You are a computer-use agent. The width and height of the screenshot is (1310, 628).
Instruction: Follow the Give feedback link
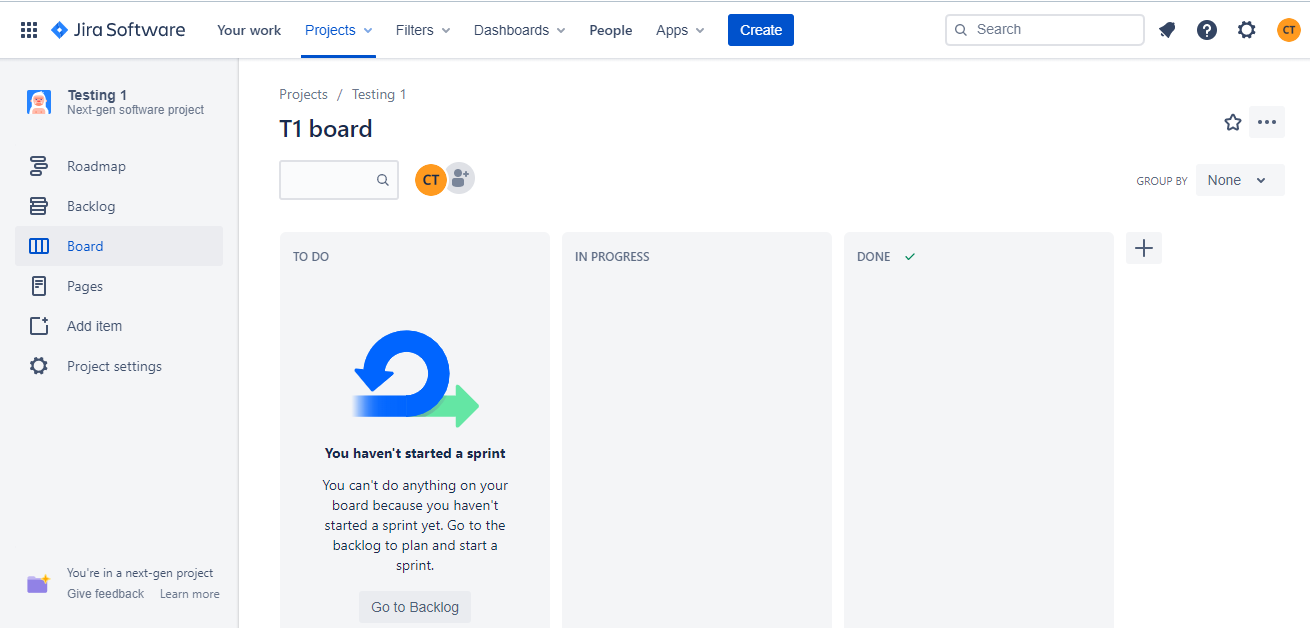click(105, 594)
